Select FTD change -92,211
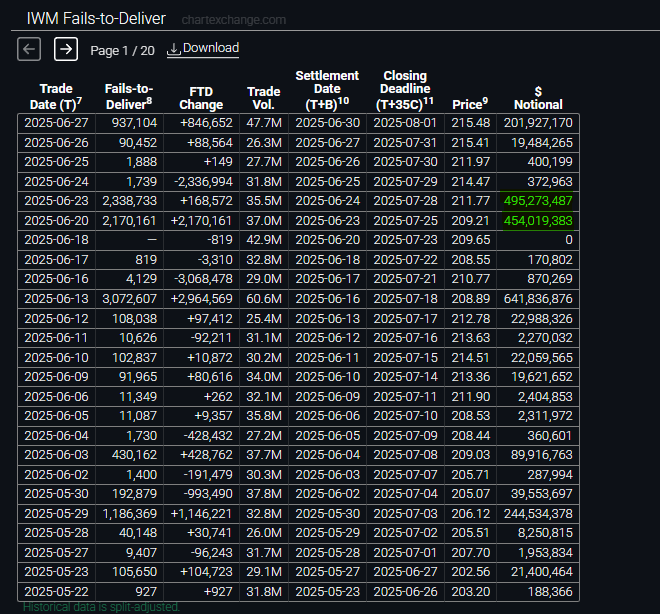Viewport: 660px width, 614px height. [211, 338]
